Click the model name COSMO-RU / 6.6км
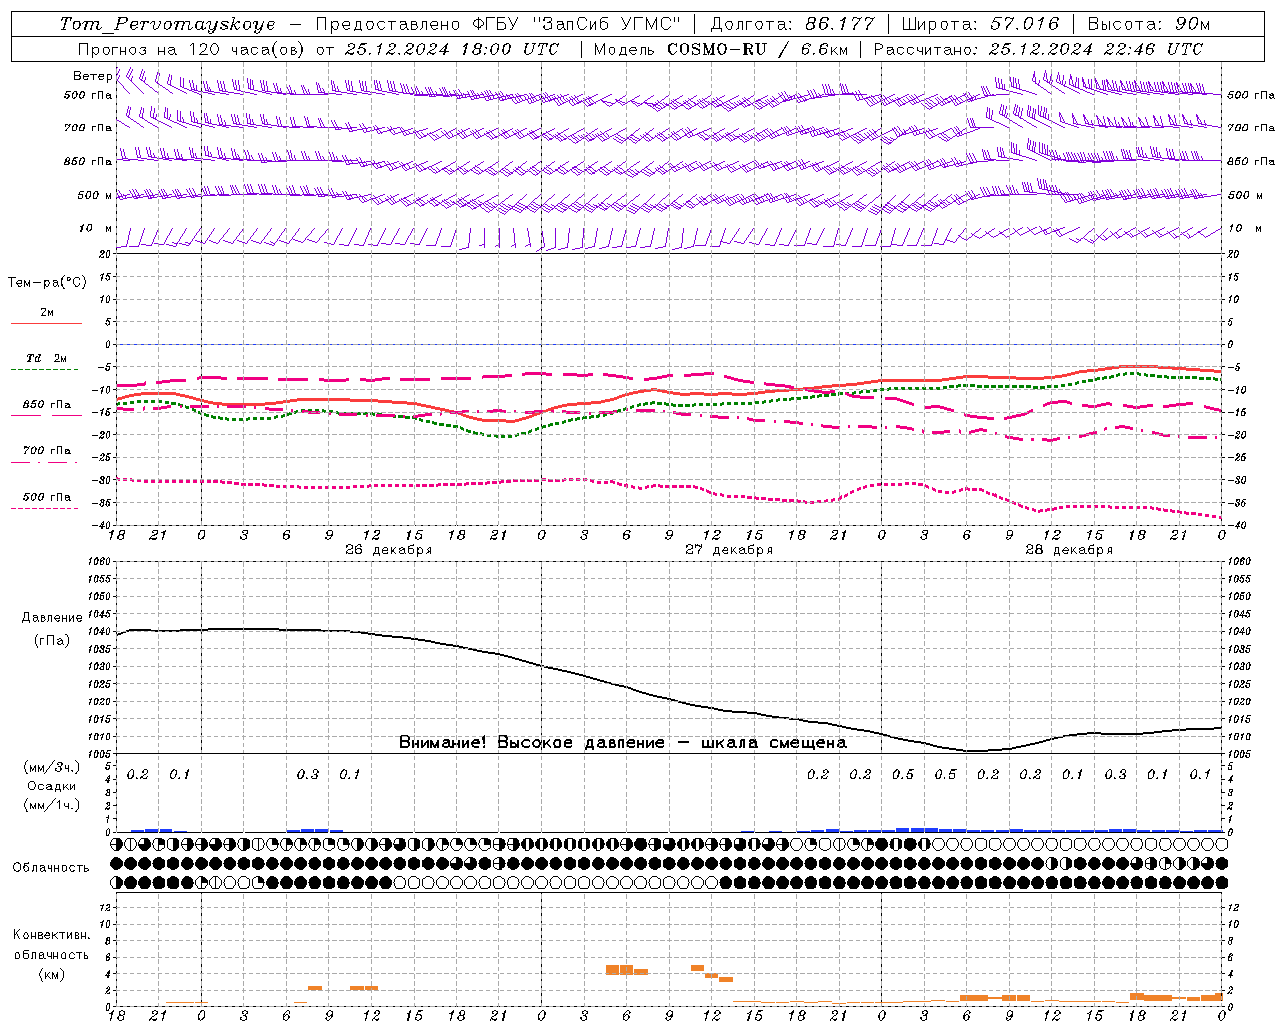The height and width of the screenshot is (1024, 1280). coord(759,49)
